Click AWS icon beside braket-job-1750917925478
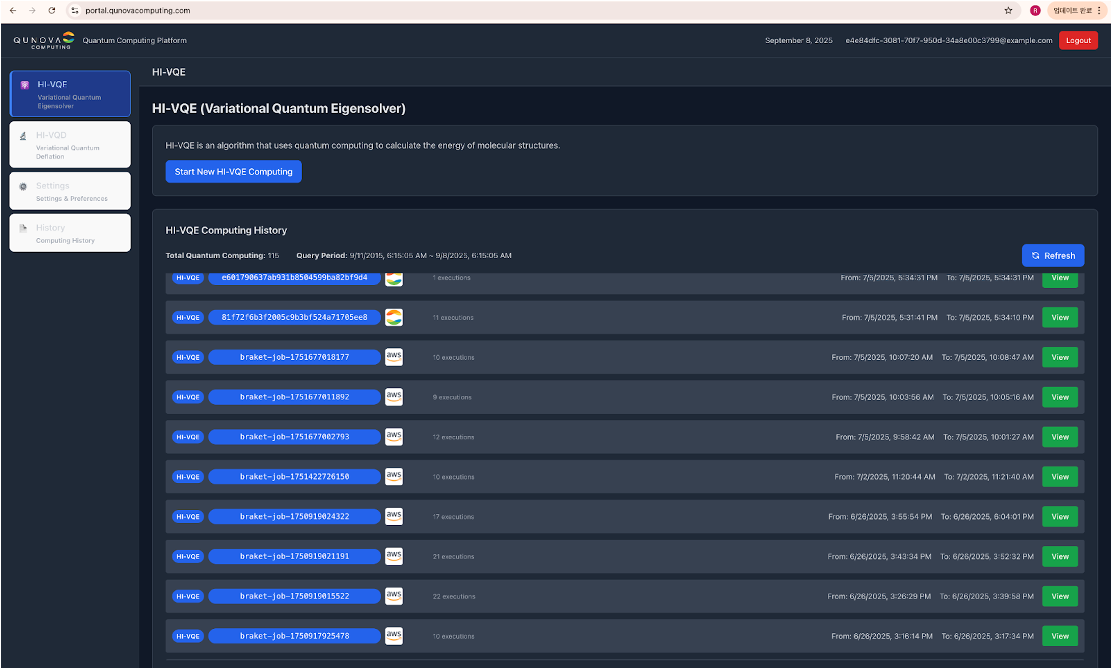 click(x=394, y=636)
